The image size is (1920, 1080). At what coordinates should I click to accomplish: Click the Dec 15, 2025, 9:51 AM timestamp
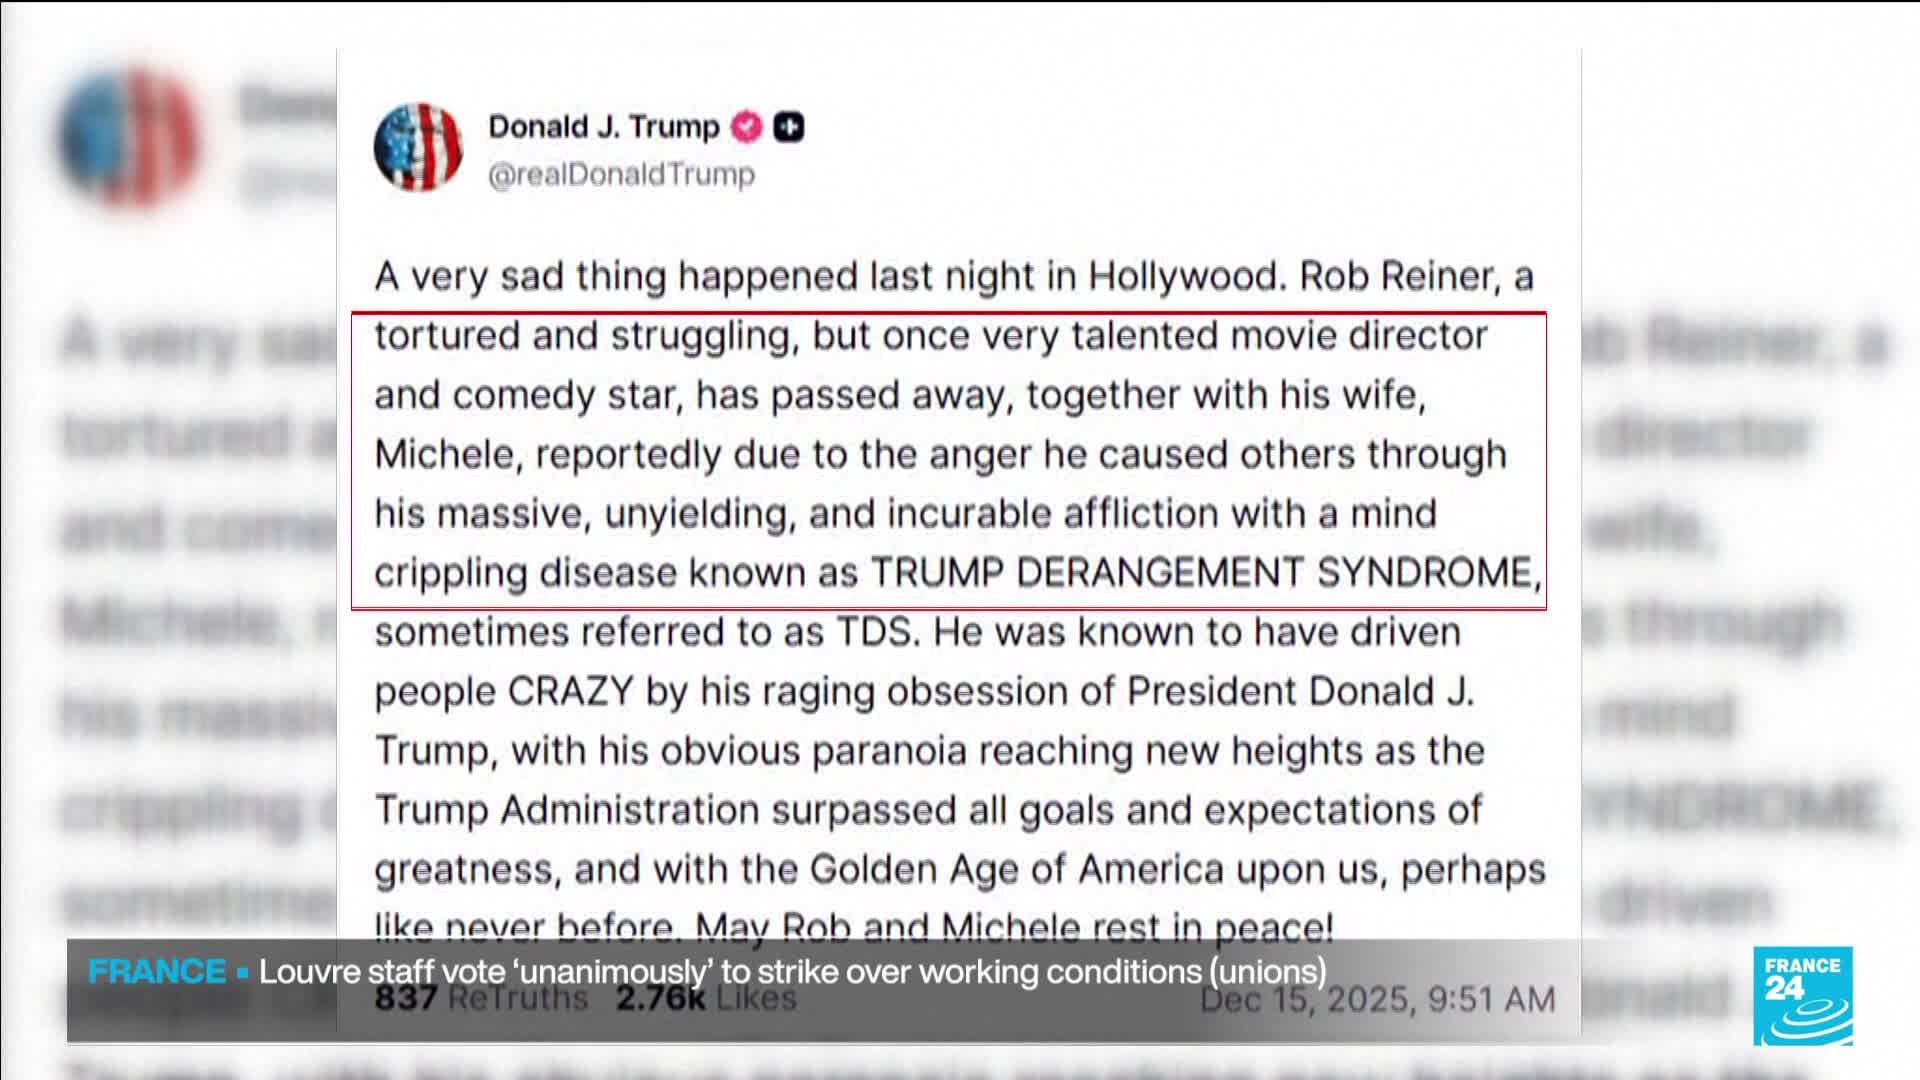tap(1377, 999)
